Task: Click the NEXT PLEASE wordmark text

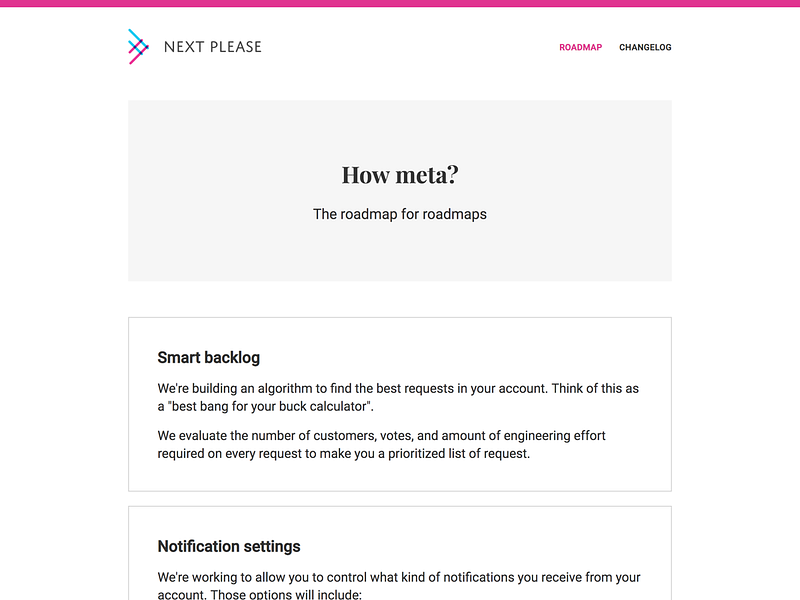Action: pos(212,47)
